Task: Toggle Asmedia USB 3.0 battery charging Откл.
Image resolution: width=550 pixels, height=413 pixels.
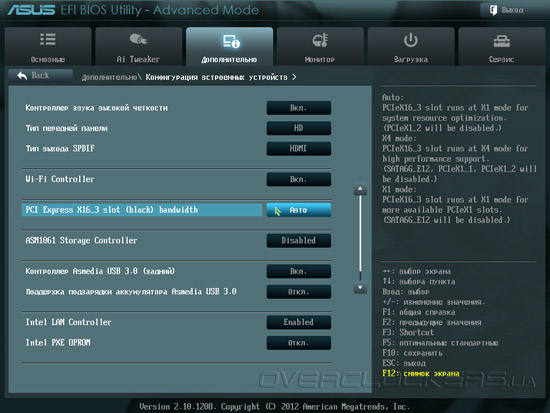Action: click(299, 292)
